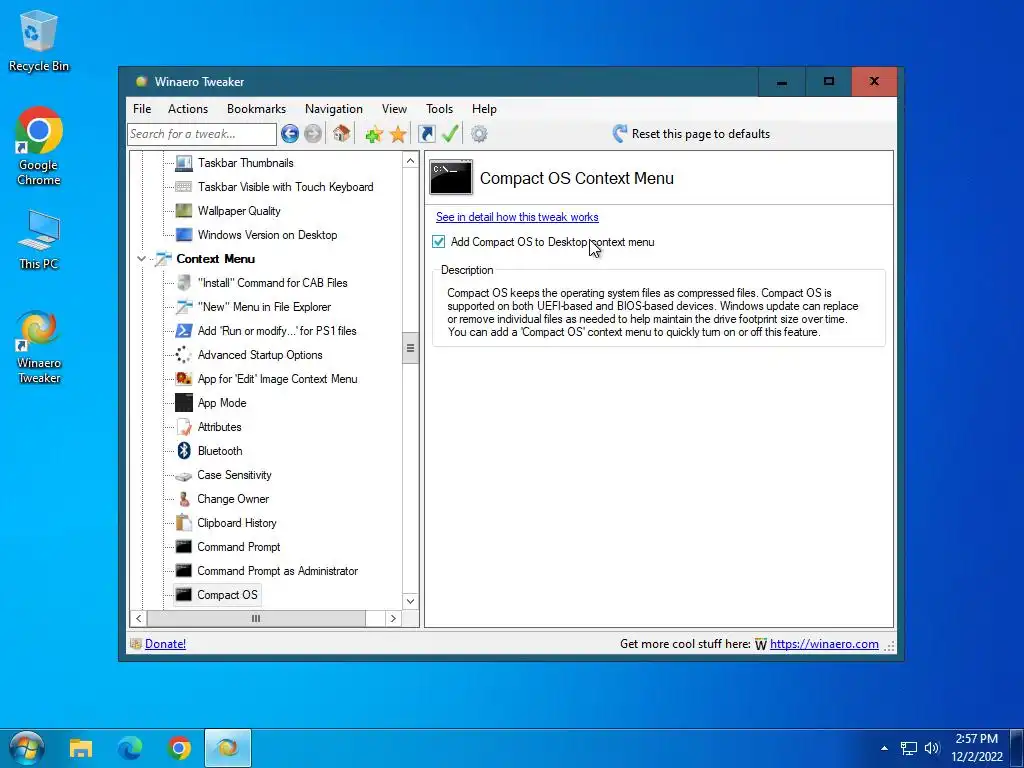Select This PC desktop icon
1024x768 pixels.
39,240
